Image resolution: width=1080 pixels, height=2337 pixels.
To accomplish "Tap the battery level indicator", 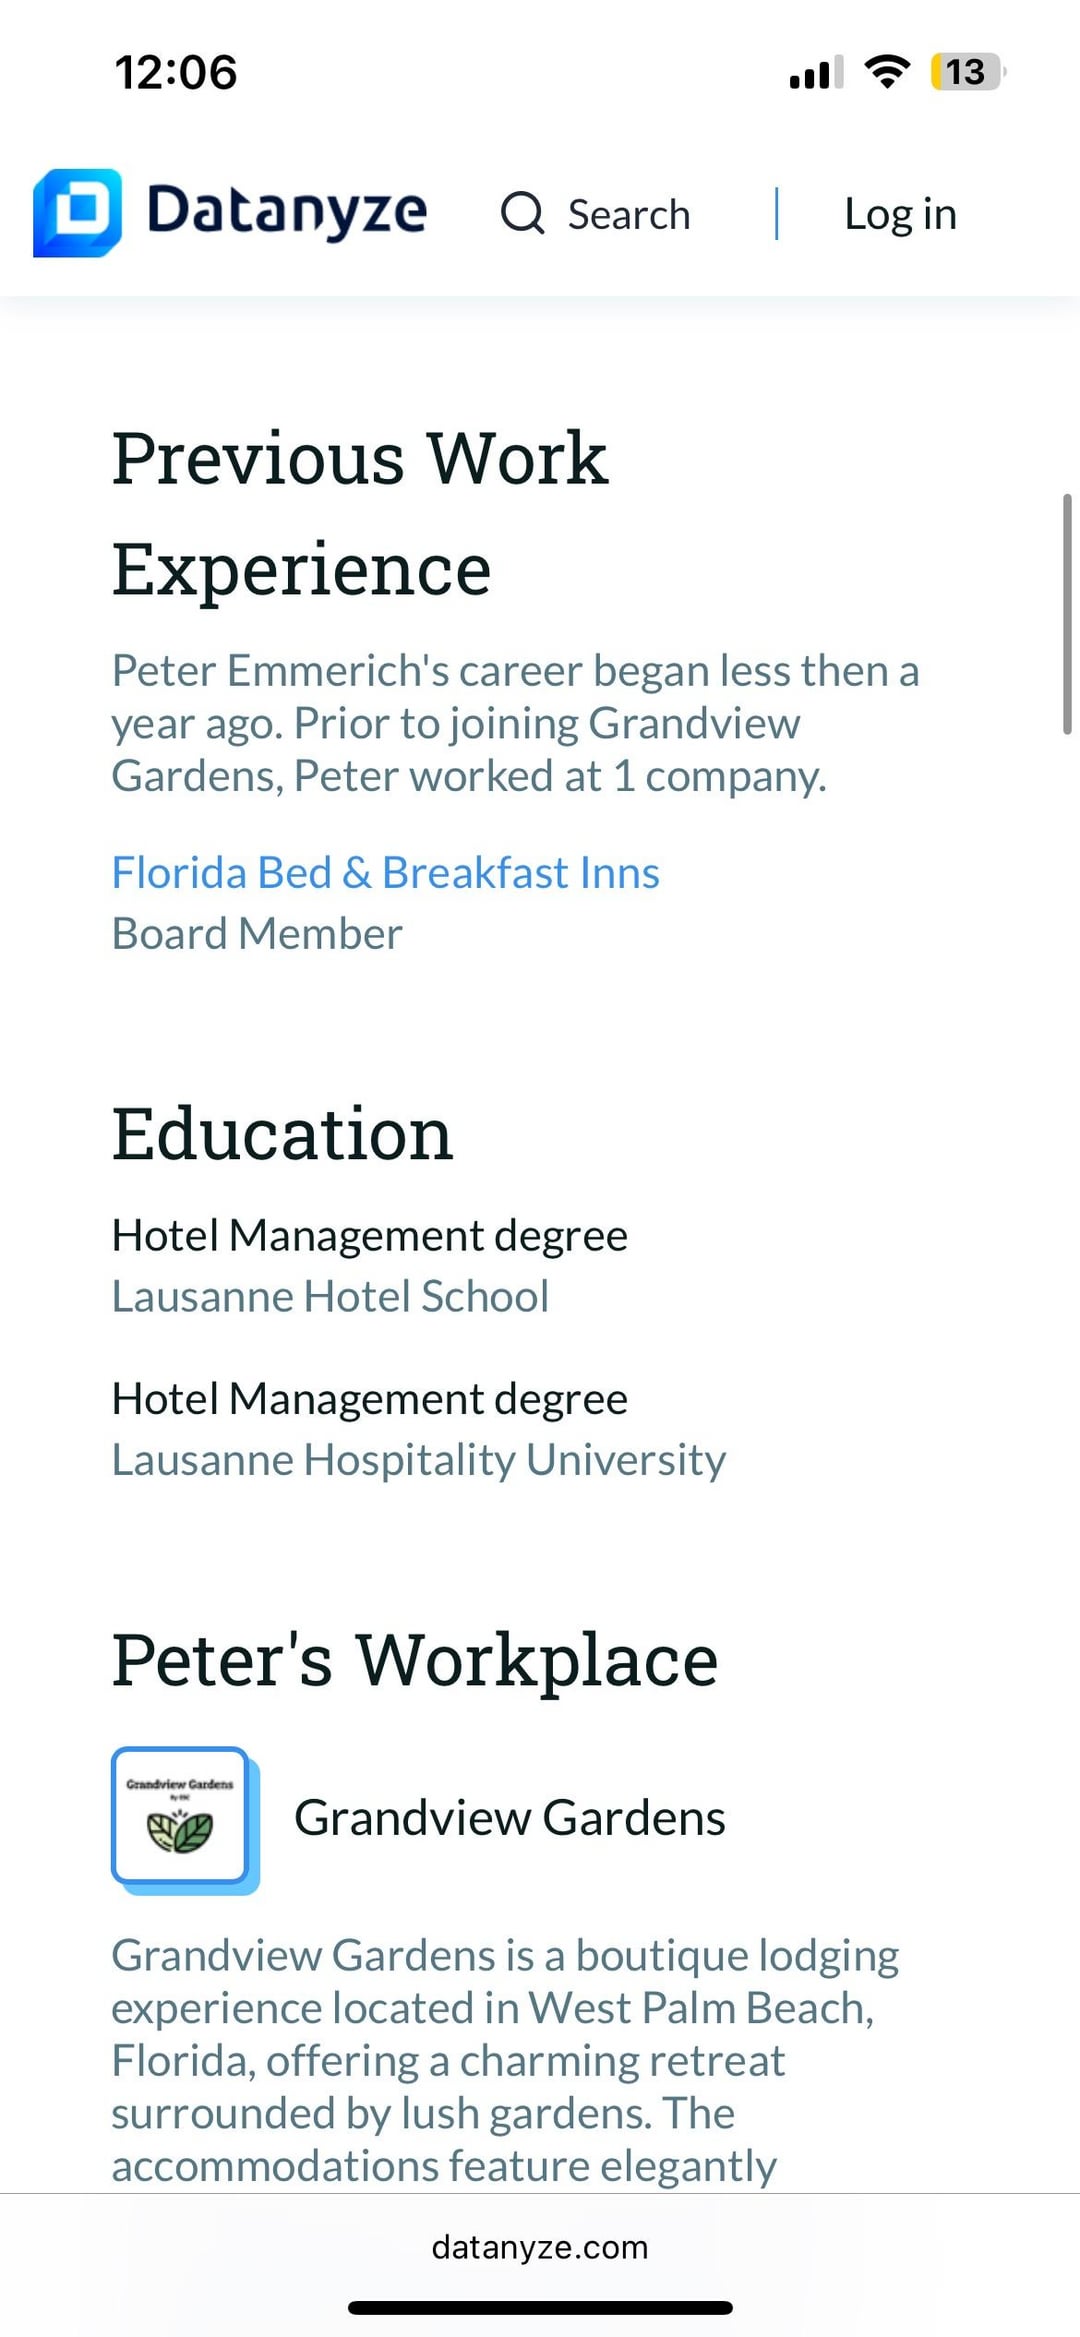I will click(x=967, y=72).
